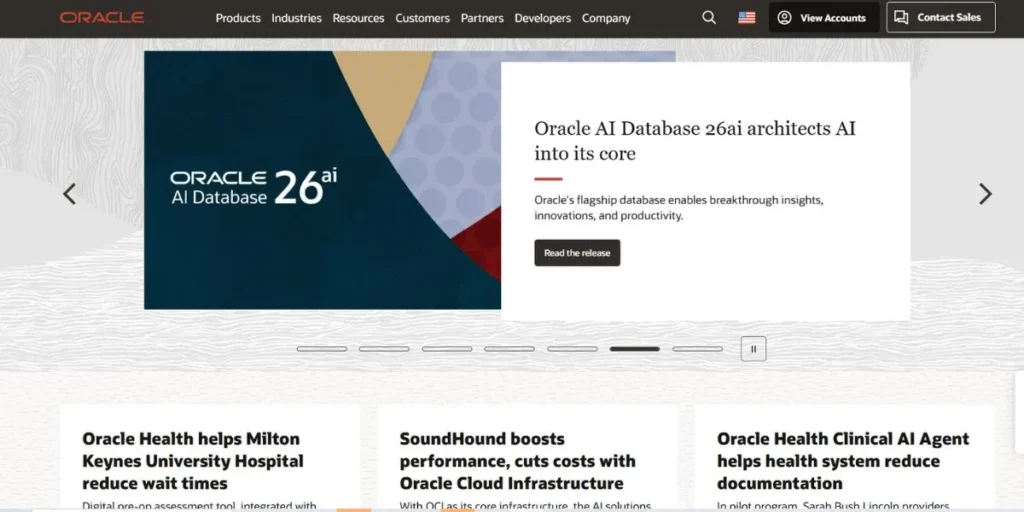Select the US flag country icon
The image size is (1024, 512).
point(746,18)
